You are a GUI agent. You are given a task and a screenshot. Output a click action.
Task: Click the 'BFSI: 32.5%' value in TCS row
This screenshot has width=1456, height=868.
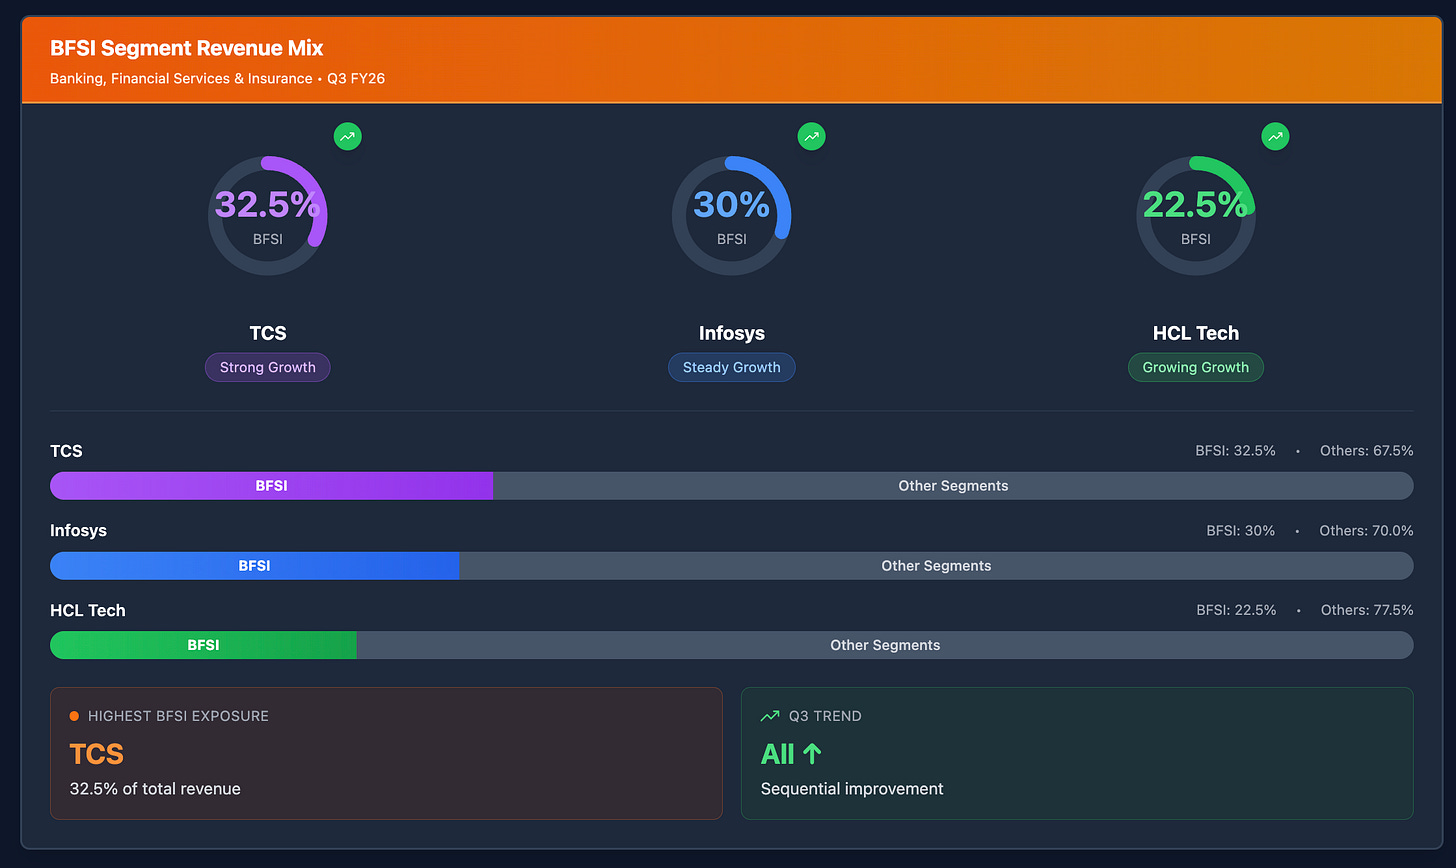tap(1236, 451)
